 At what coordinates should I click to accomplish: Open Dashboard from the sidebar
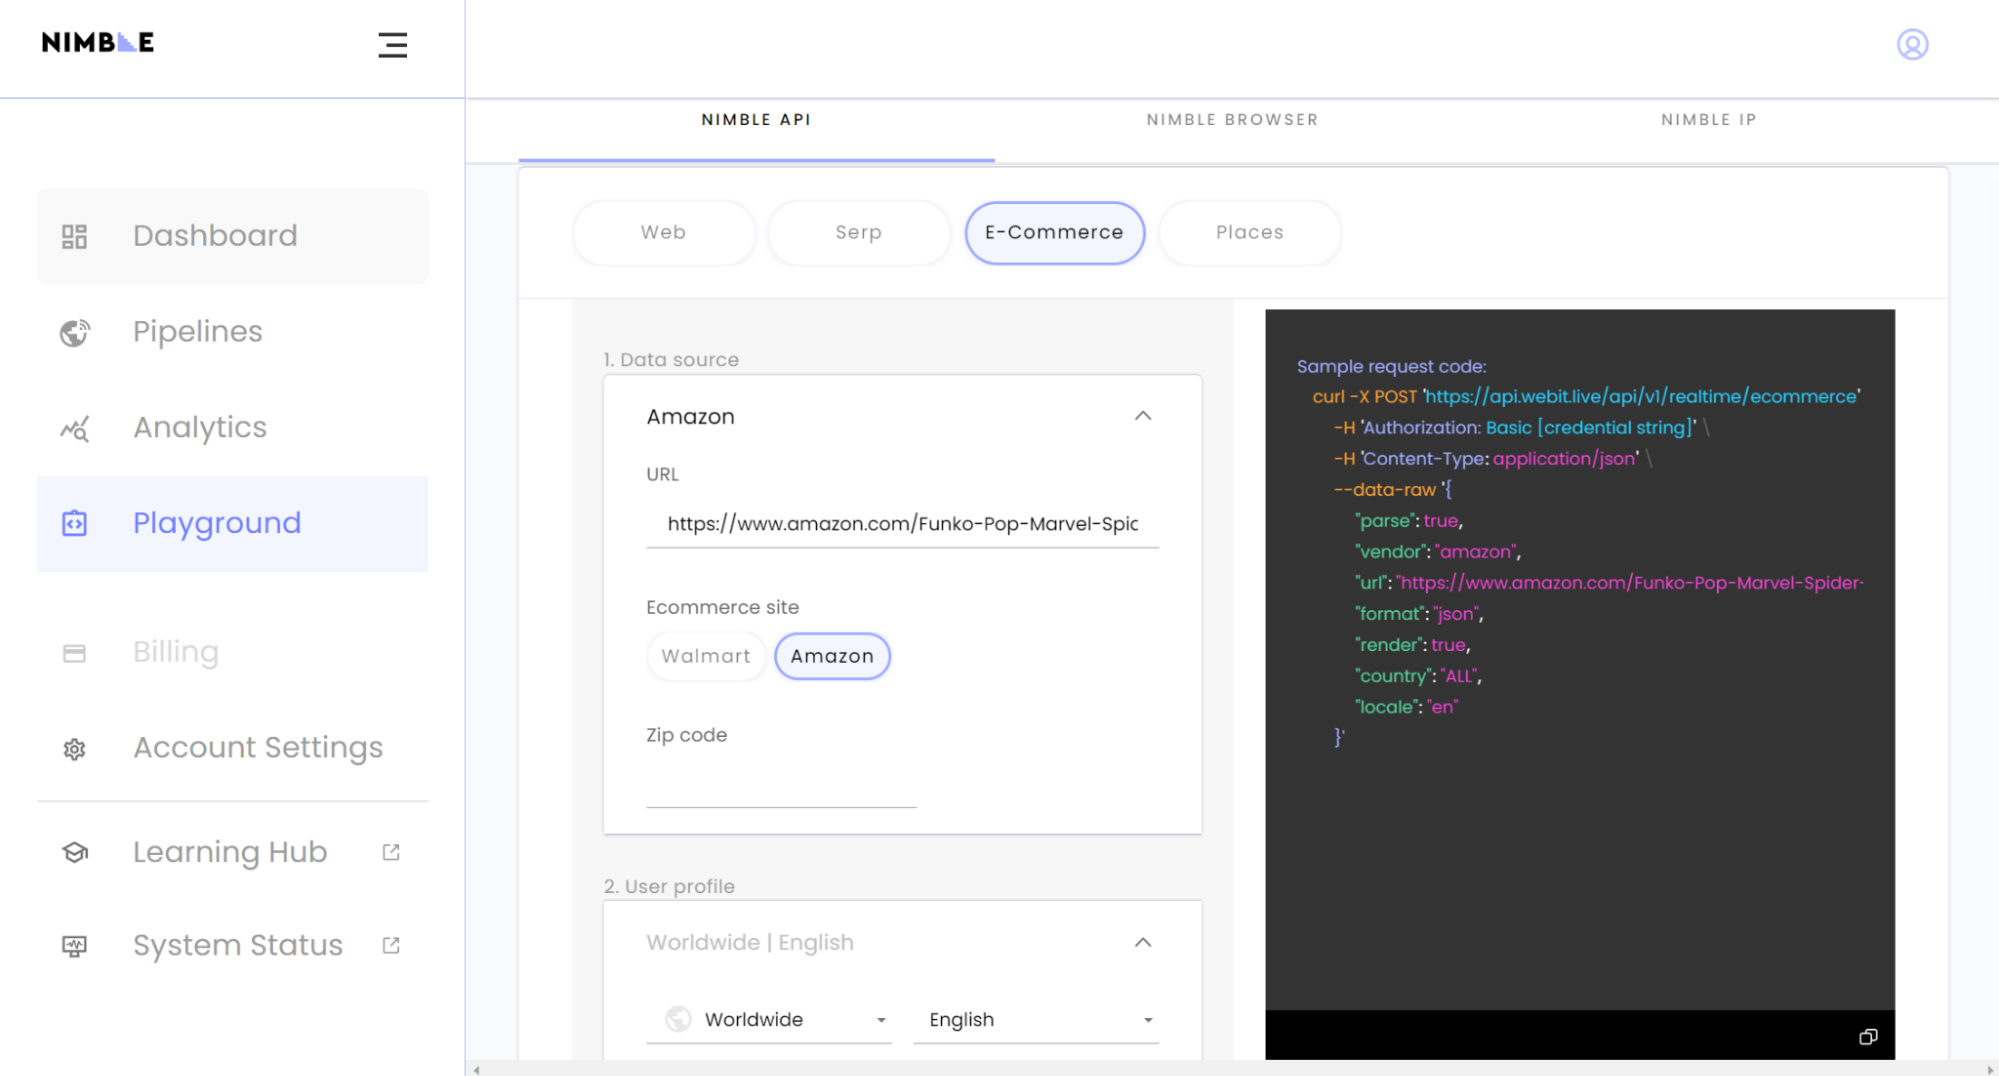point(232,236)
